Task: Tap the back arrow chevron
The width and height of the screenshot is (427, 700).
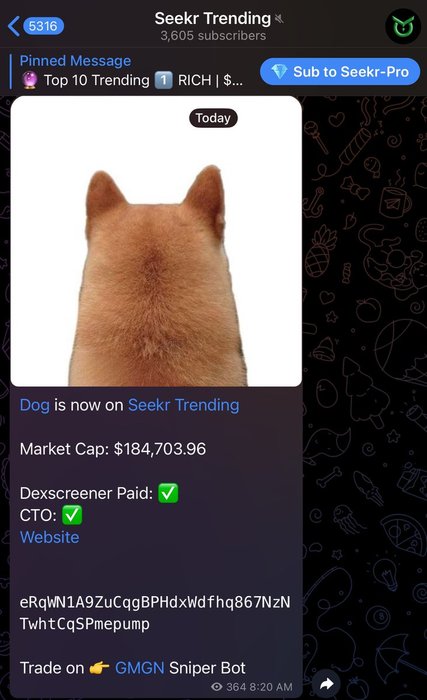Action: click(x=14, y=26)
